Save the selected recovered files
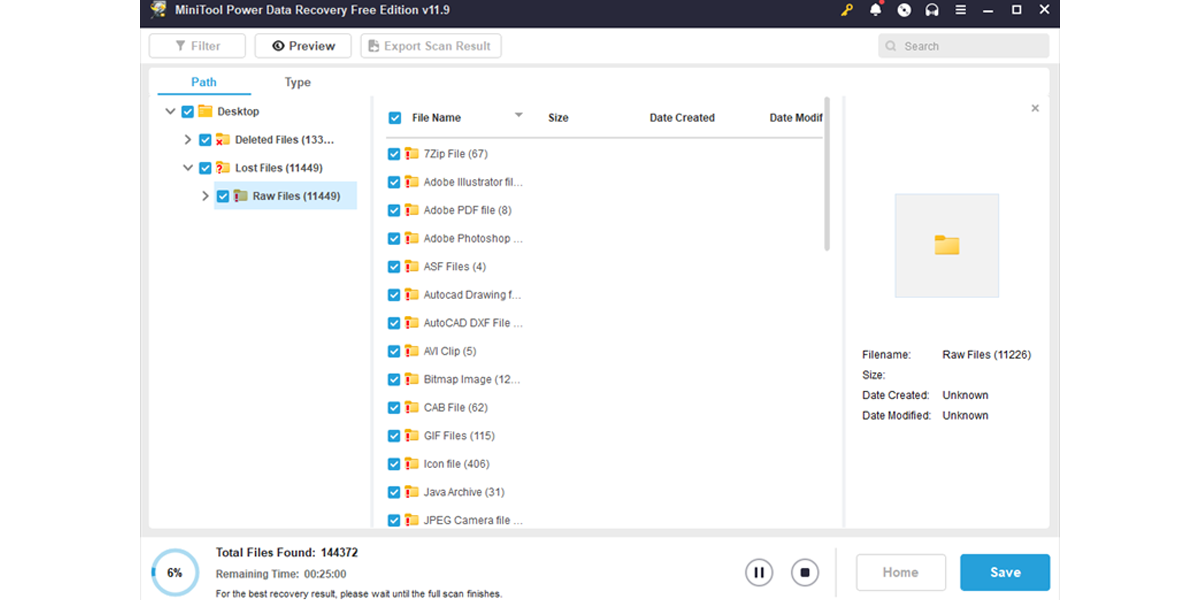The width and height of the screenshot is (1200, 600). point(1004,572)
